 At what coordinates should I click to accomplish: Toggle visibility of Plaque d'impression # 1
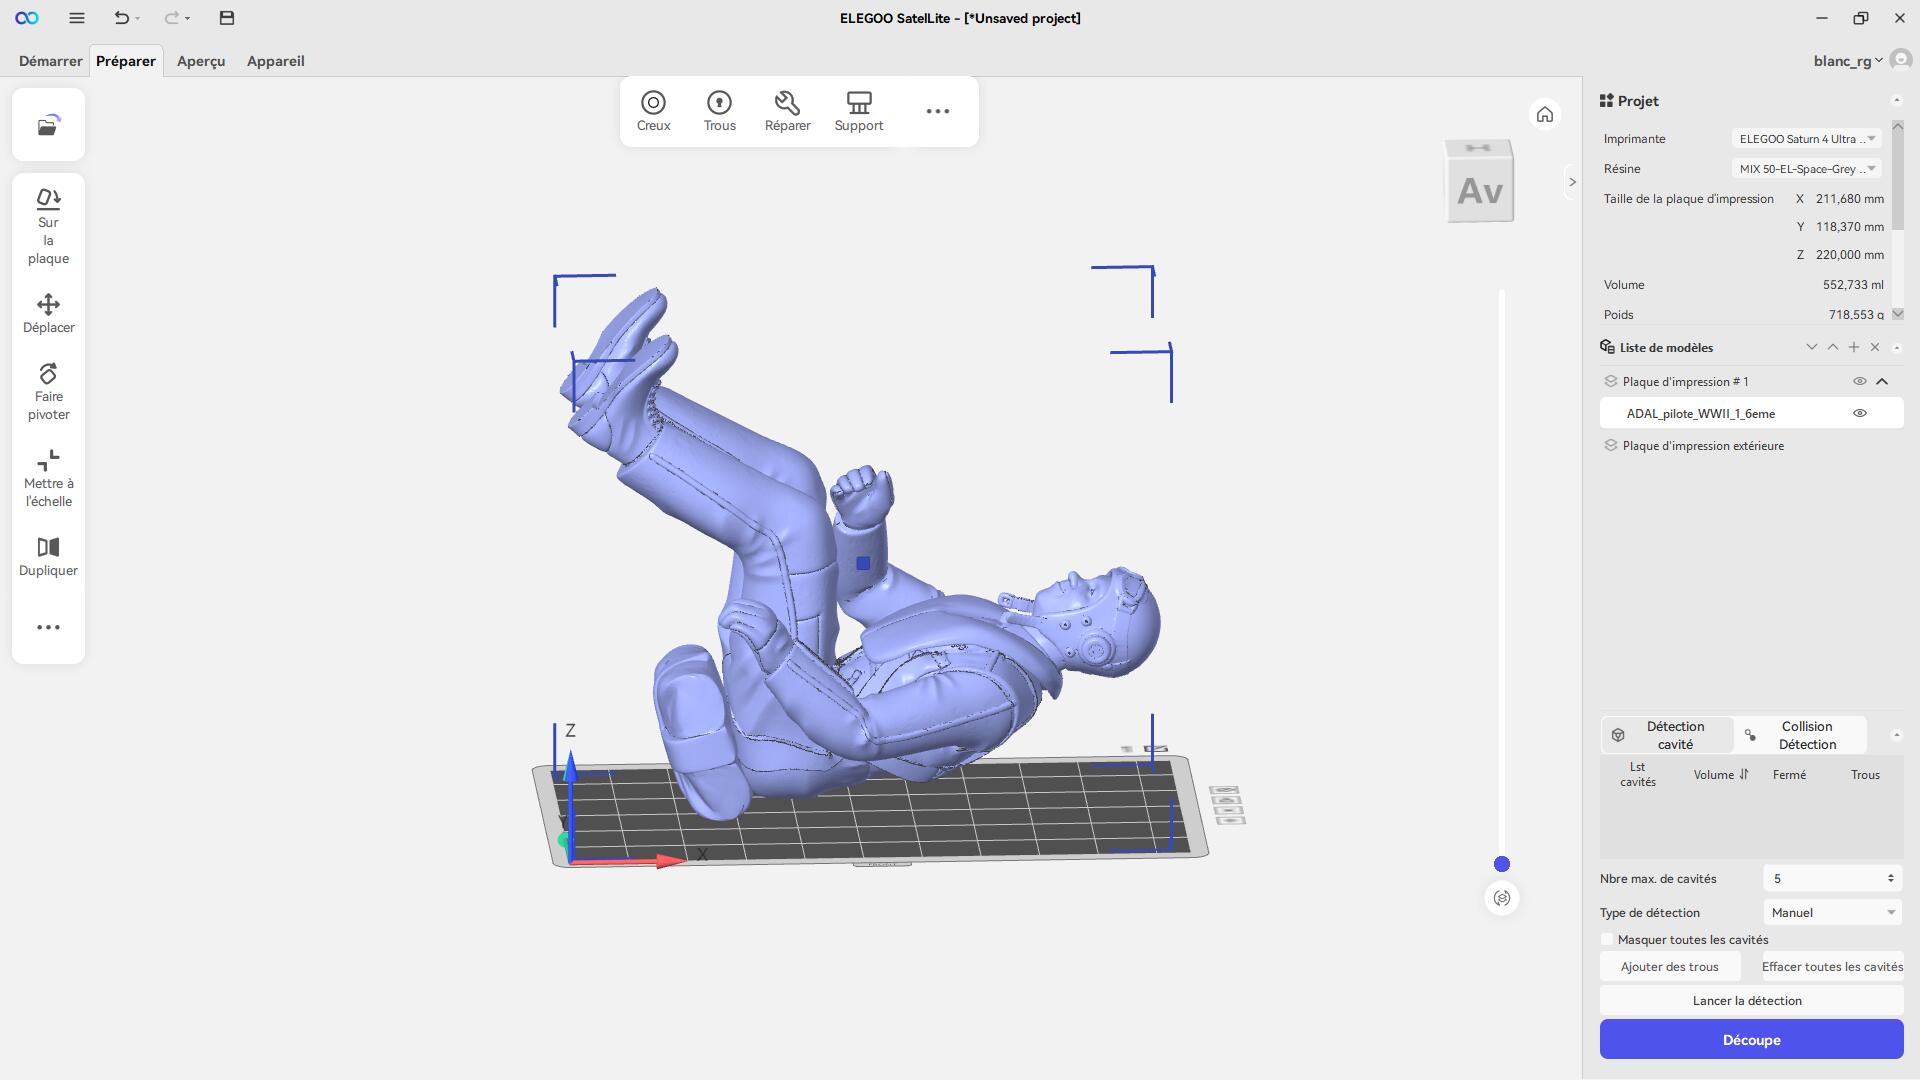1859,381
